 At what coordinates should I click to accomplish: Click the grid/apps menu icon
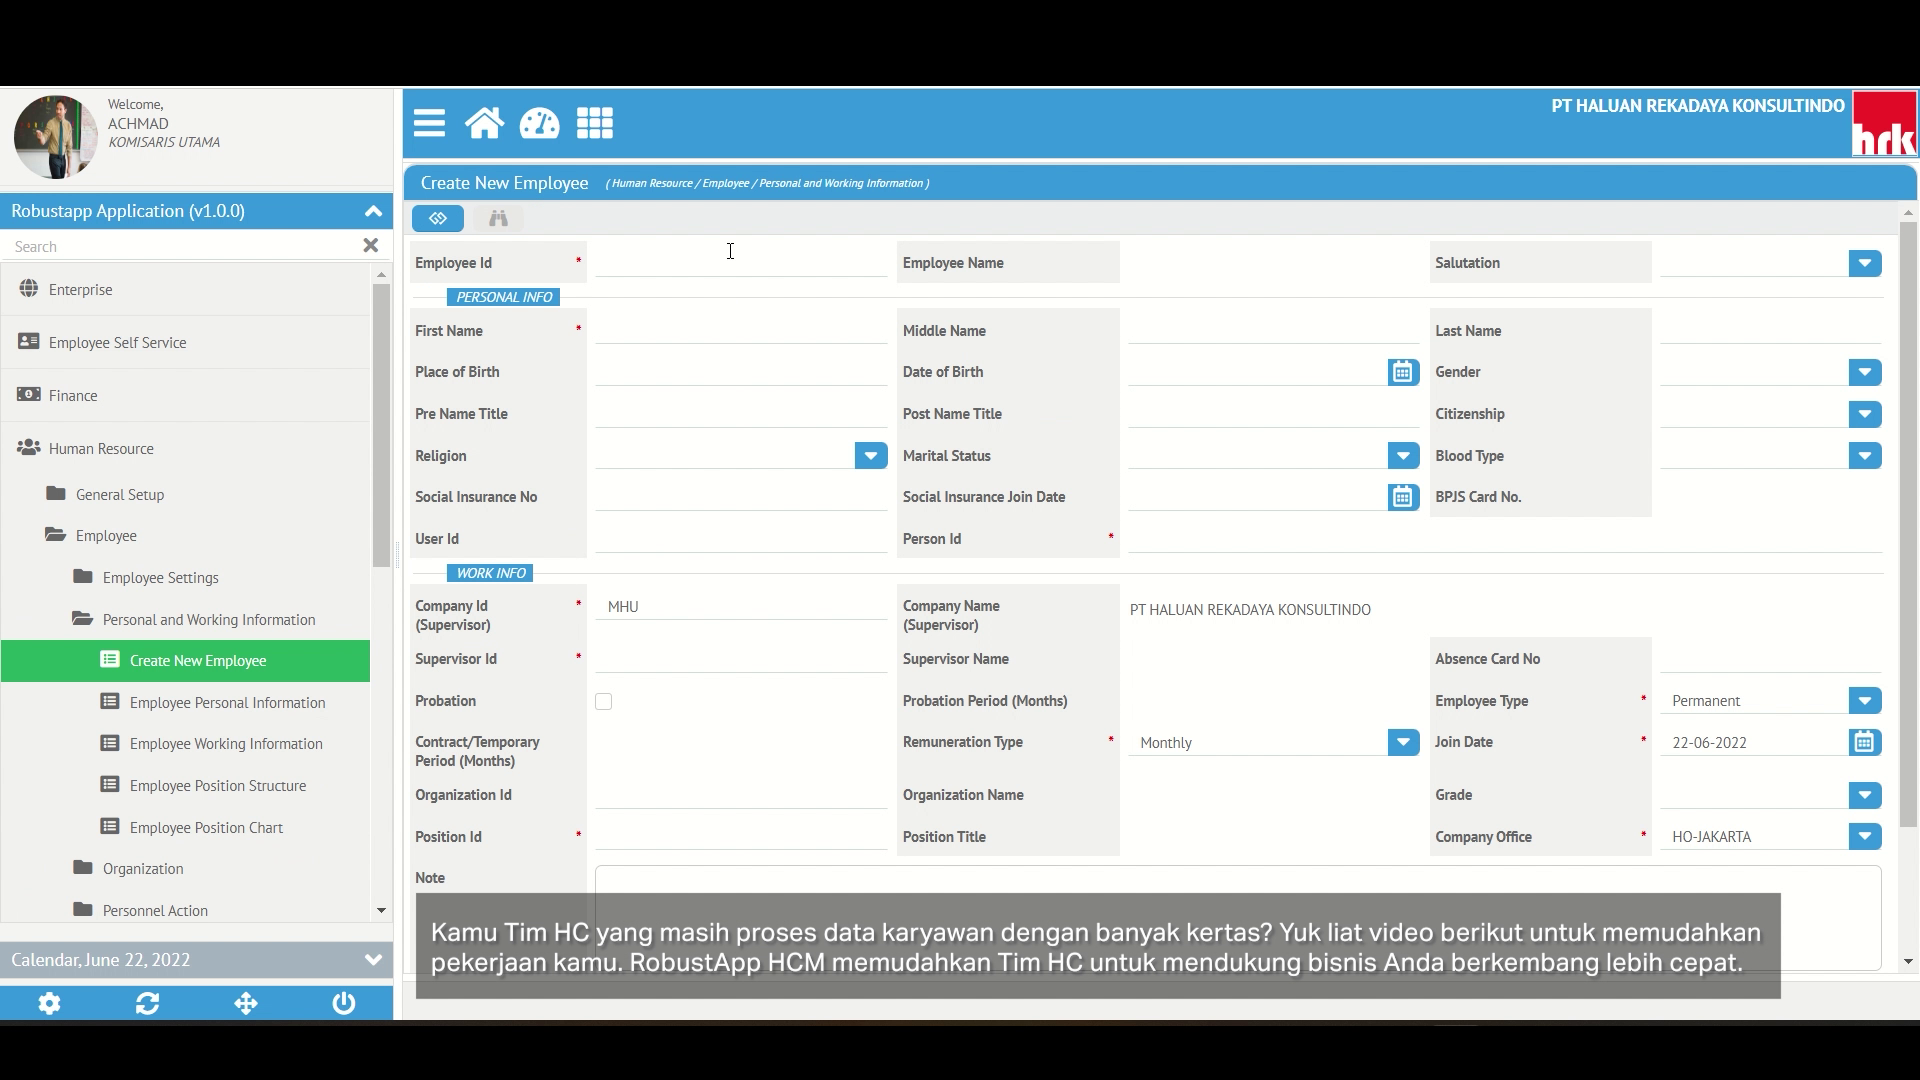click(x=595, y=124)
